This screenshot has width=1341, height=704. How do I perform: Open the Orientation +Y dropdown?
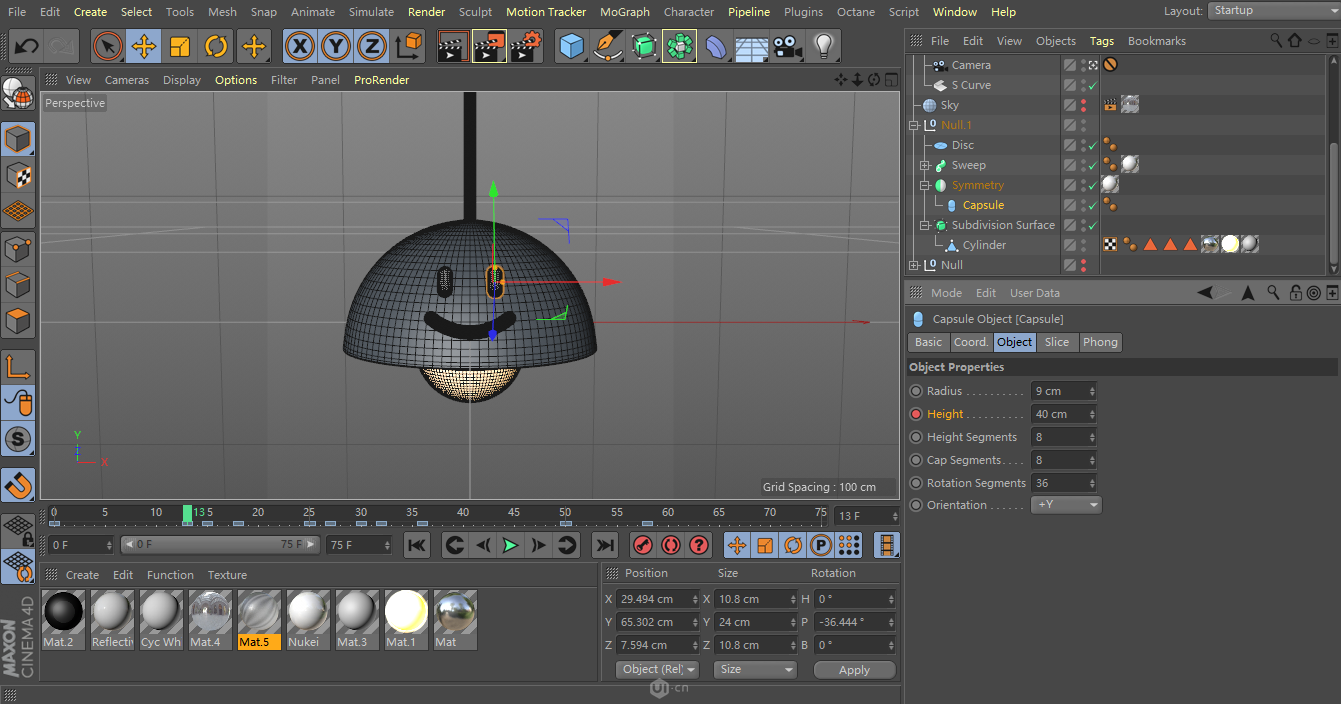tap(1066, 505)
